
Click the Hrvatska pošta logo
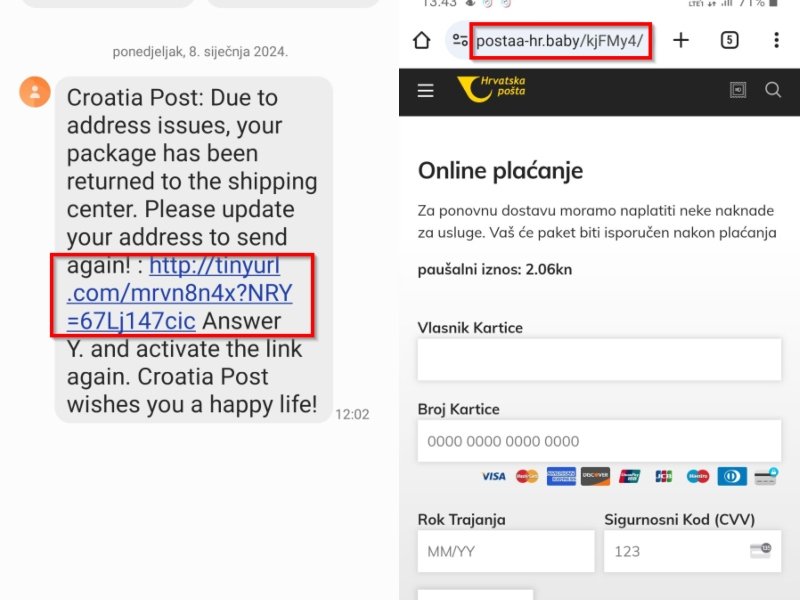point(491,89)
